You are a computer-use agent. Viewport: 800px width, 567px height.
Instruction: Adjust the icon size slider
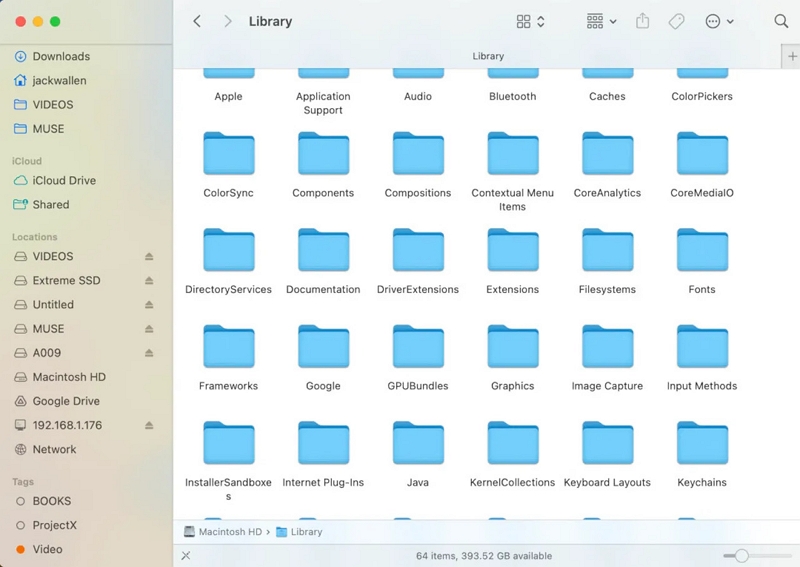tap(742, 555)
